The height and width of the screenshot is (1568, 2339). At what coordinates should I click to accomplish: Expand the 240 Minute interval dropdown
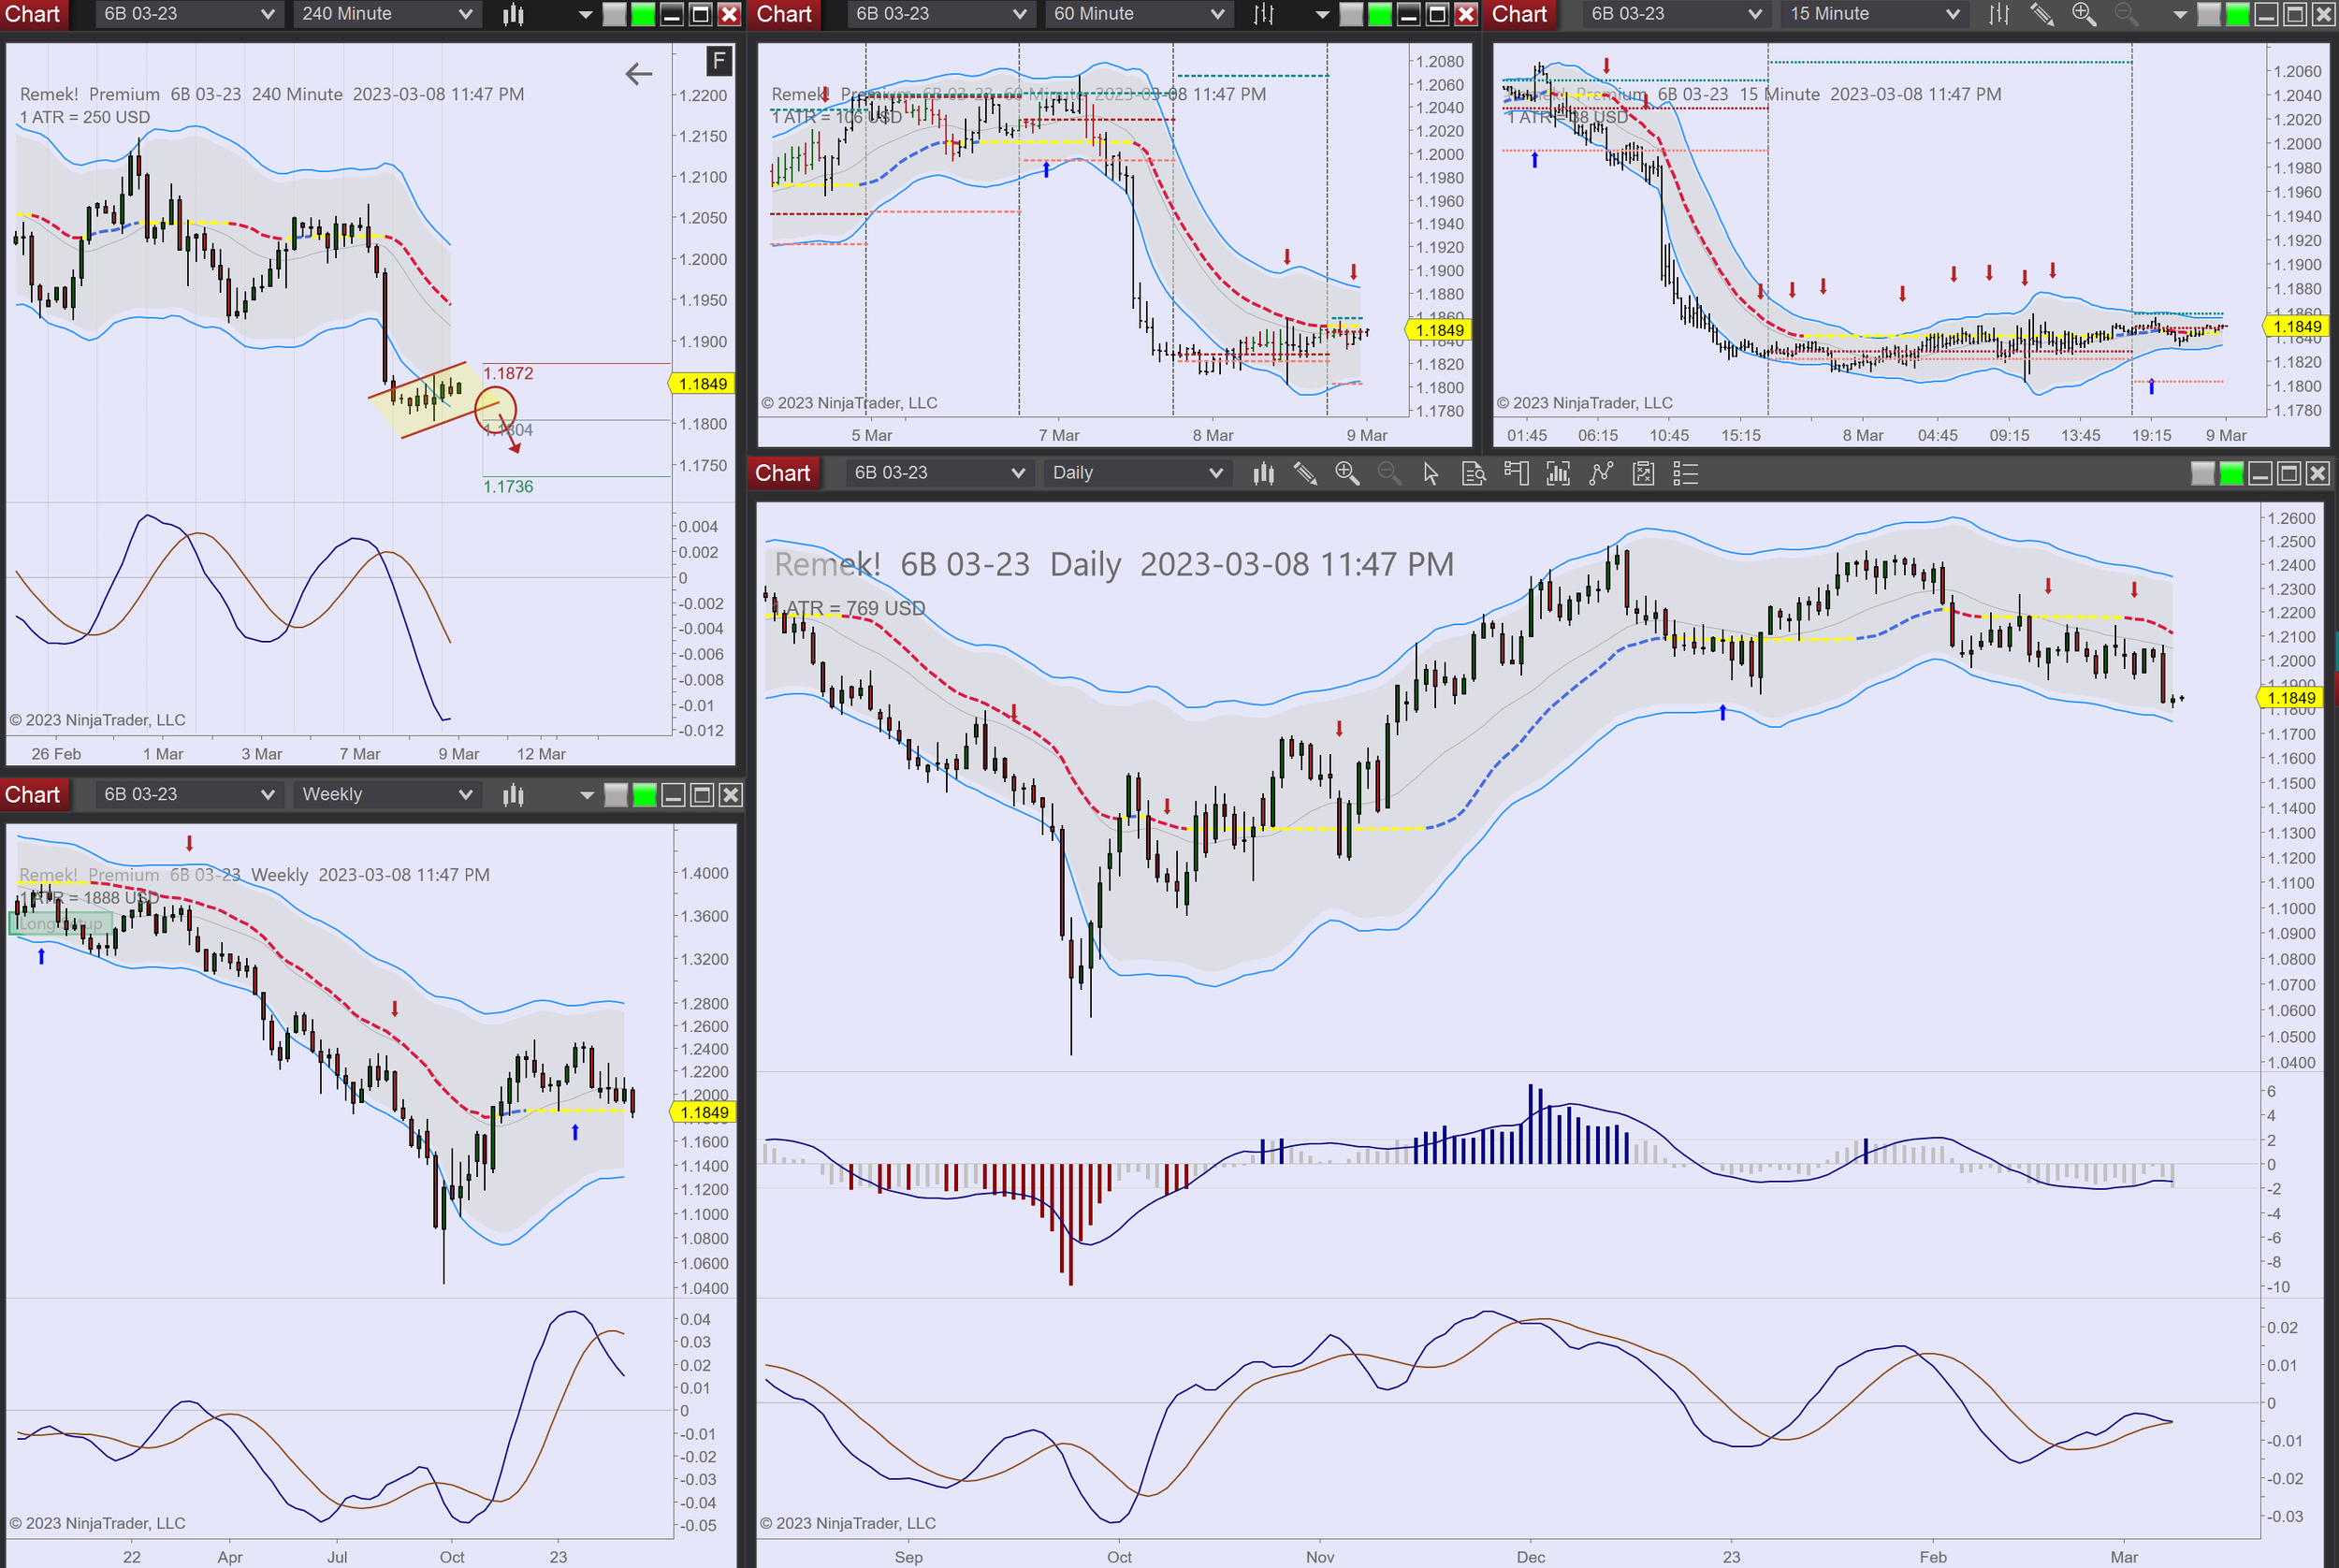[386, 14]
